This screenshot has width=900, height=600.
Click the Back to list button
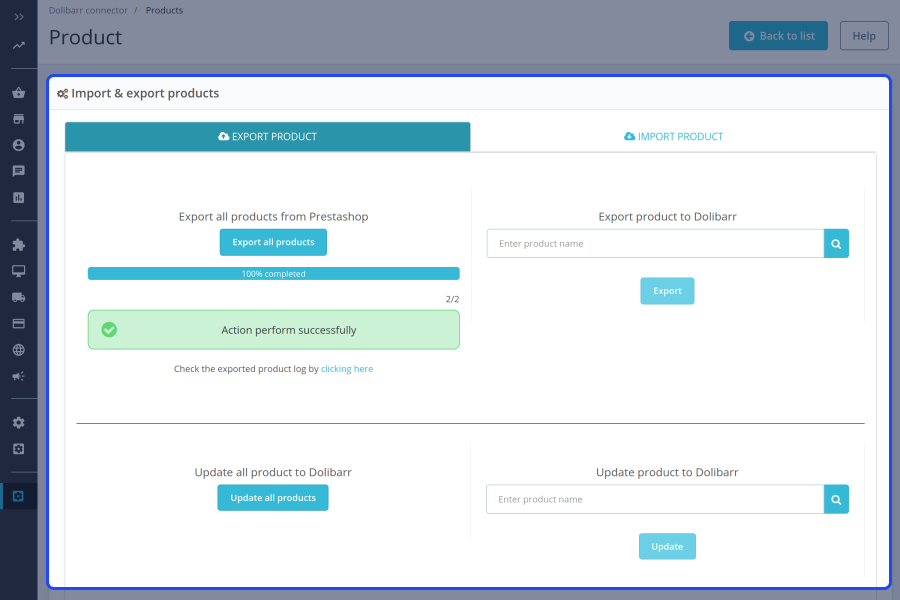(x=778, y=36)
